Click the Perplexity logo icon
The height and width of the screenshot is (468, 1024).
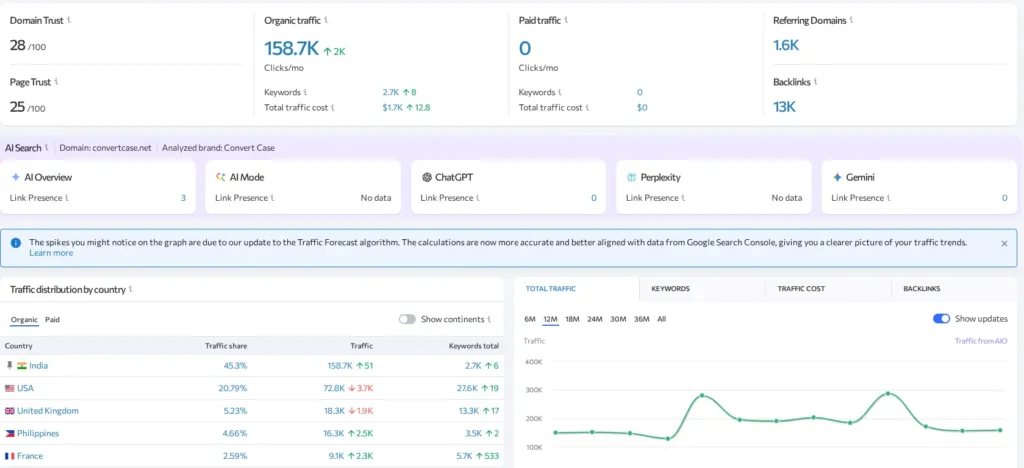coord(632,177)
